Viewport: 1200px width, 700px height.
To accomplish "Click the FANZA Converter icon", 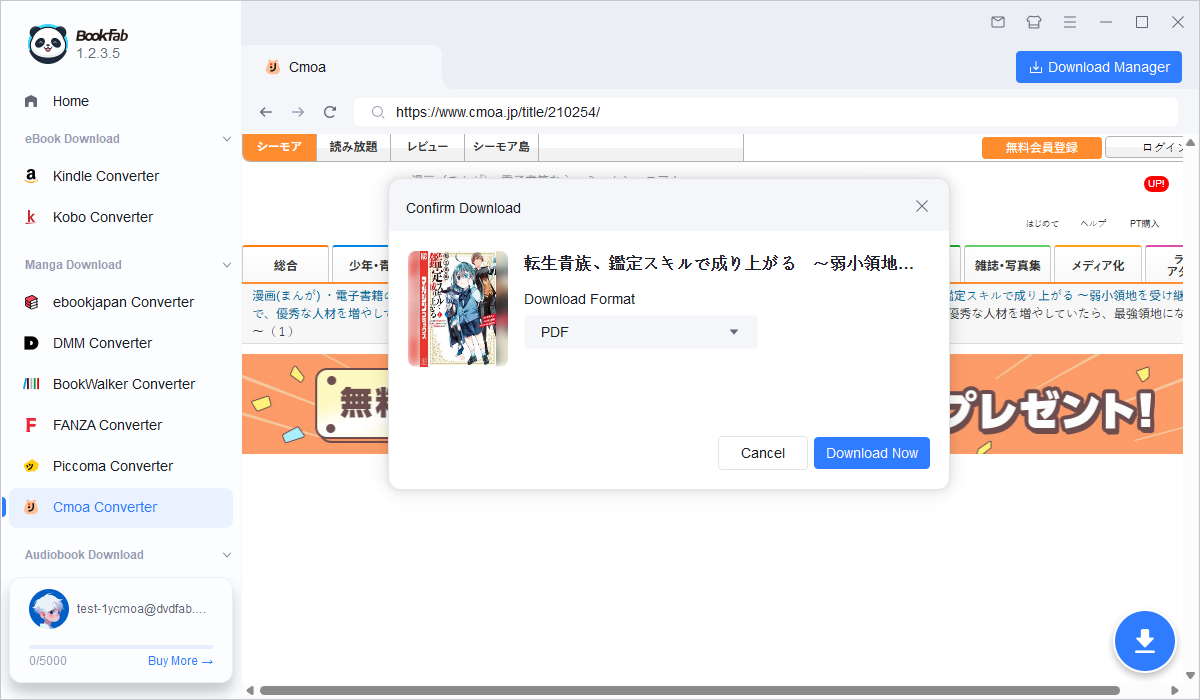I will tap(32, 425).
